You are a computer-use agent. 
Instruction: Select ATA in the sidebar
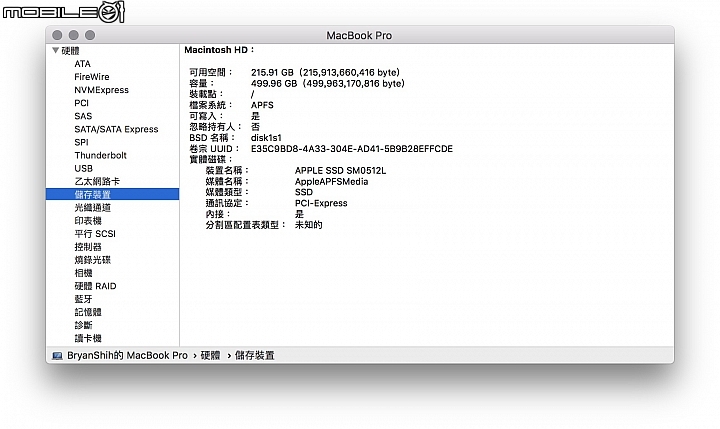click(x=83, y=64)
